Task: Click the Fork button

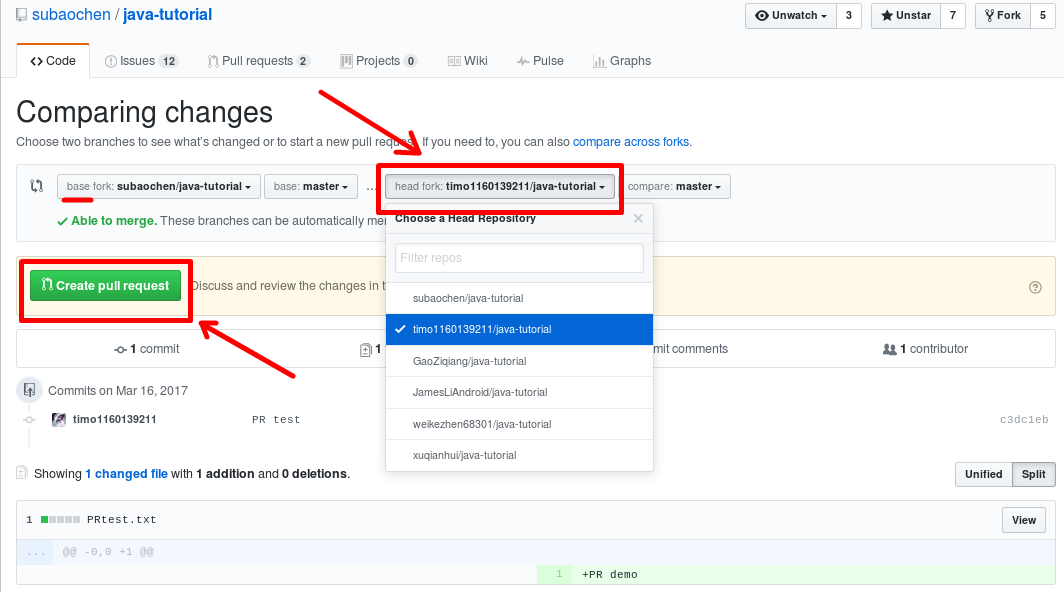Action: click(x=1003, y=16)
